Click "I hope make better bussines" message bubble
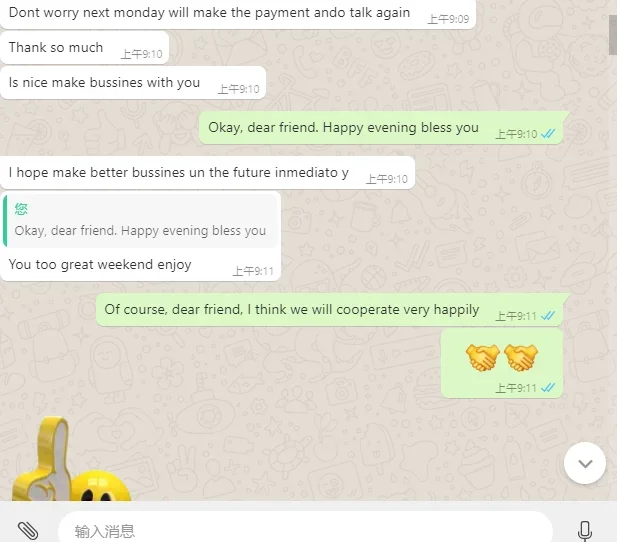The width and height of the screenshot is (617, 542). [x=207, y=173]
